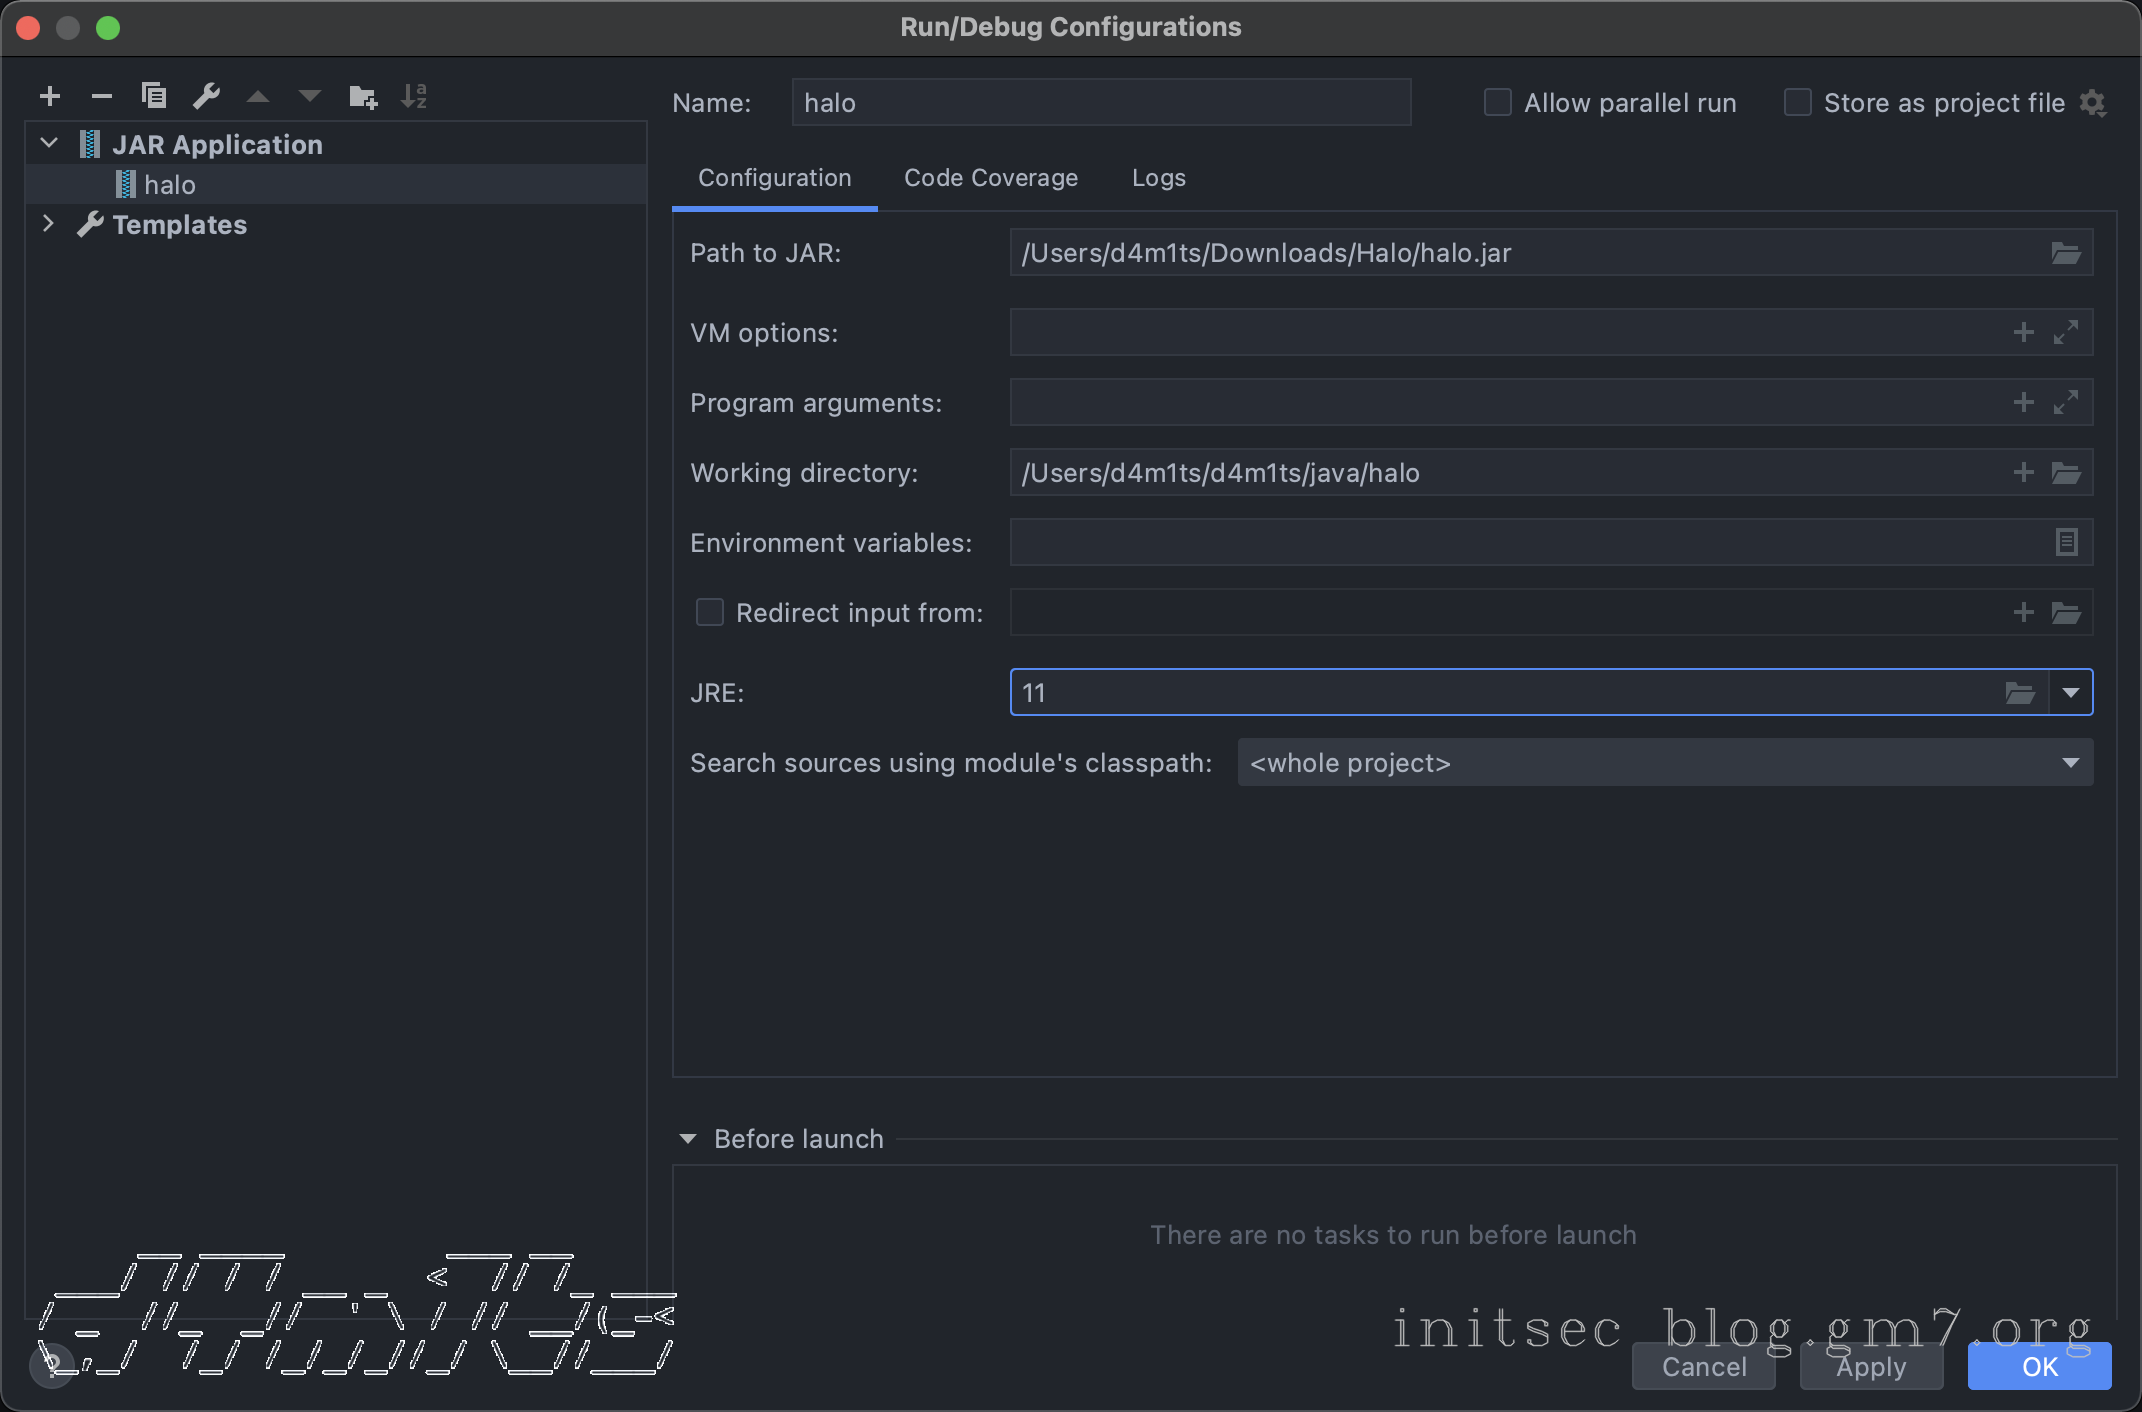Toggle Redirect input from checkbox
The image size is (2142, 1412).
[709, 612]
